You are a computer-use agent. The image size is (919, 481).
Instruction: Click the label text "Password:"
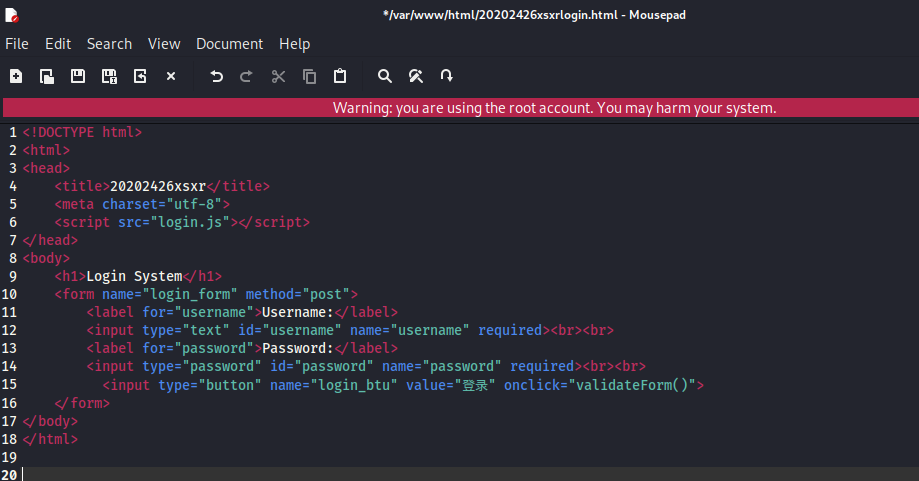[x=298, y=349]
